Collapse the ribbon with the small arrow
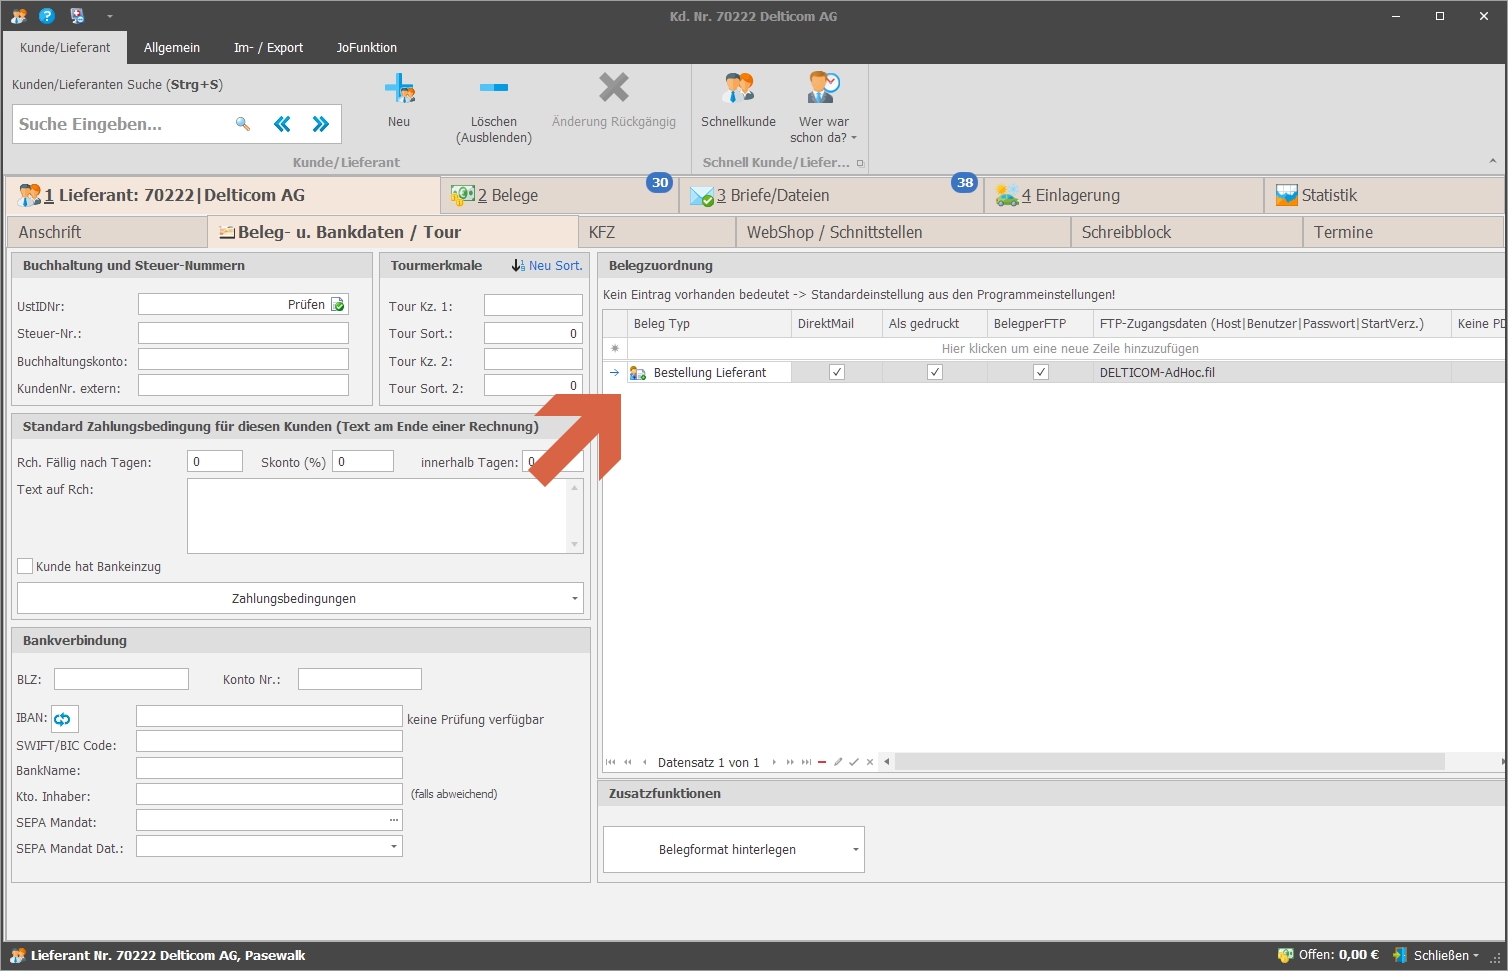Screen dimensions: 1508x971 point(1492,161)
